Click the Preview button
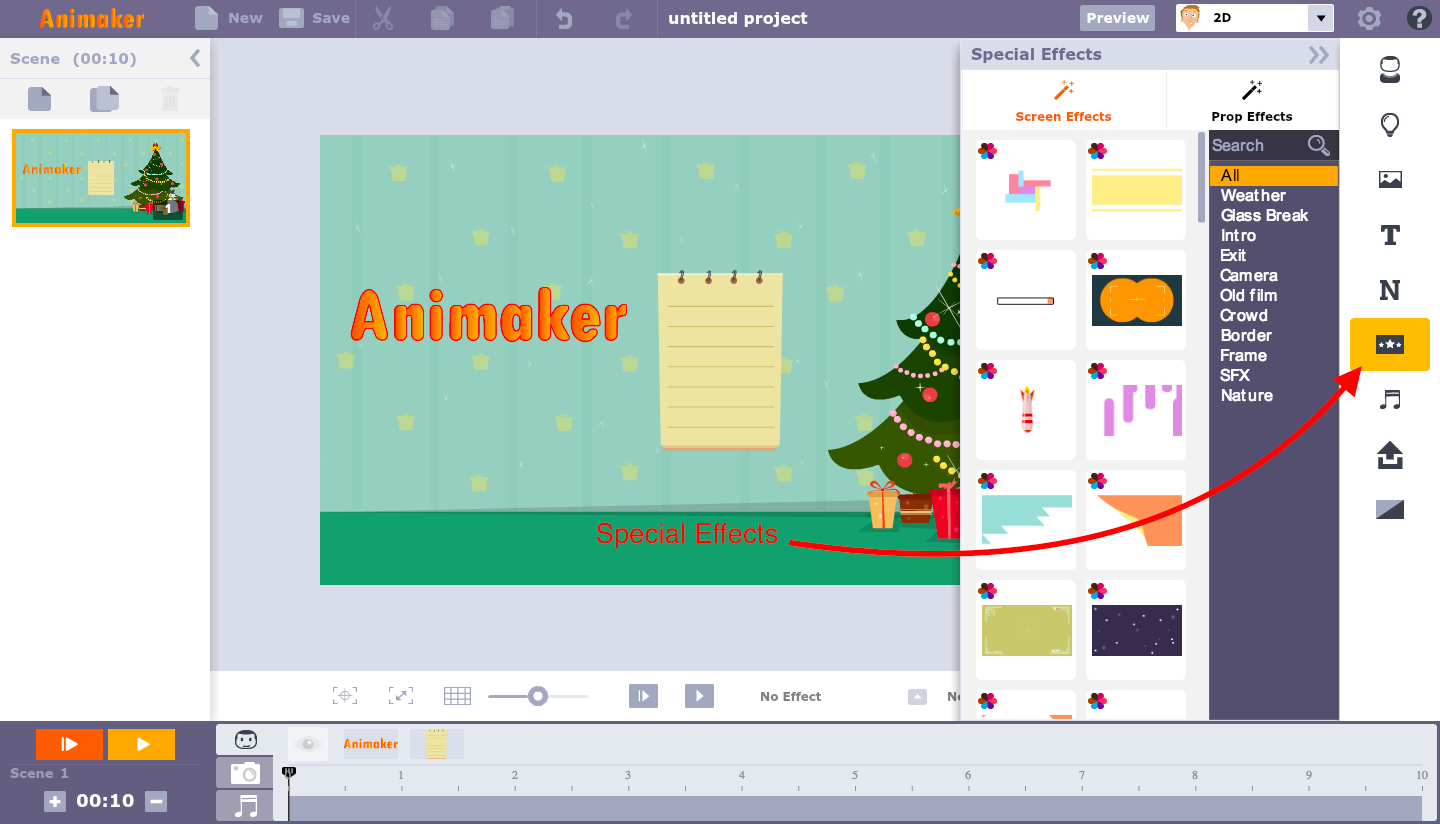 1117,18
